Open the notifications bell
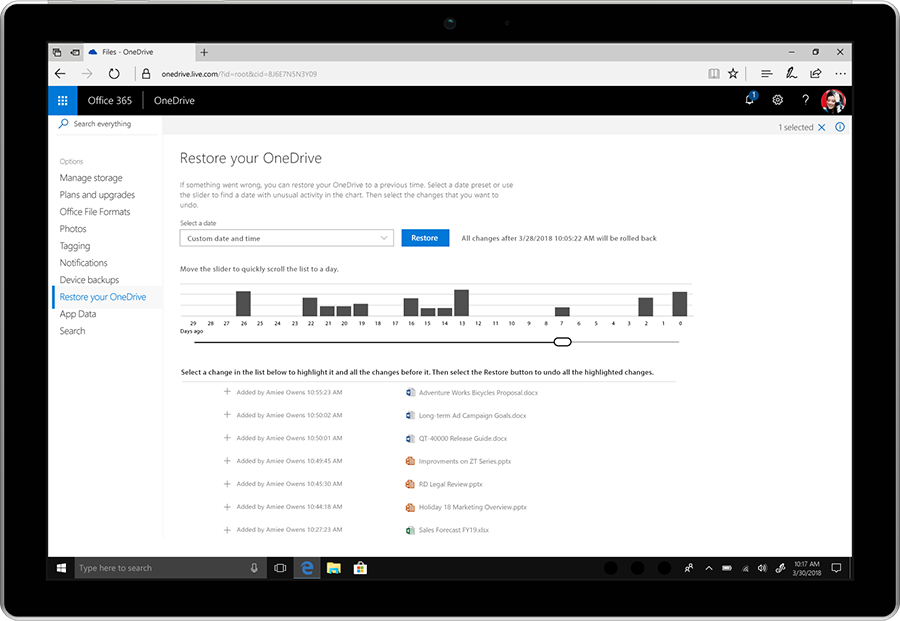This screenshot has width=900, height=621. pyautogui.click(x=748, y=100)
